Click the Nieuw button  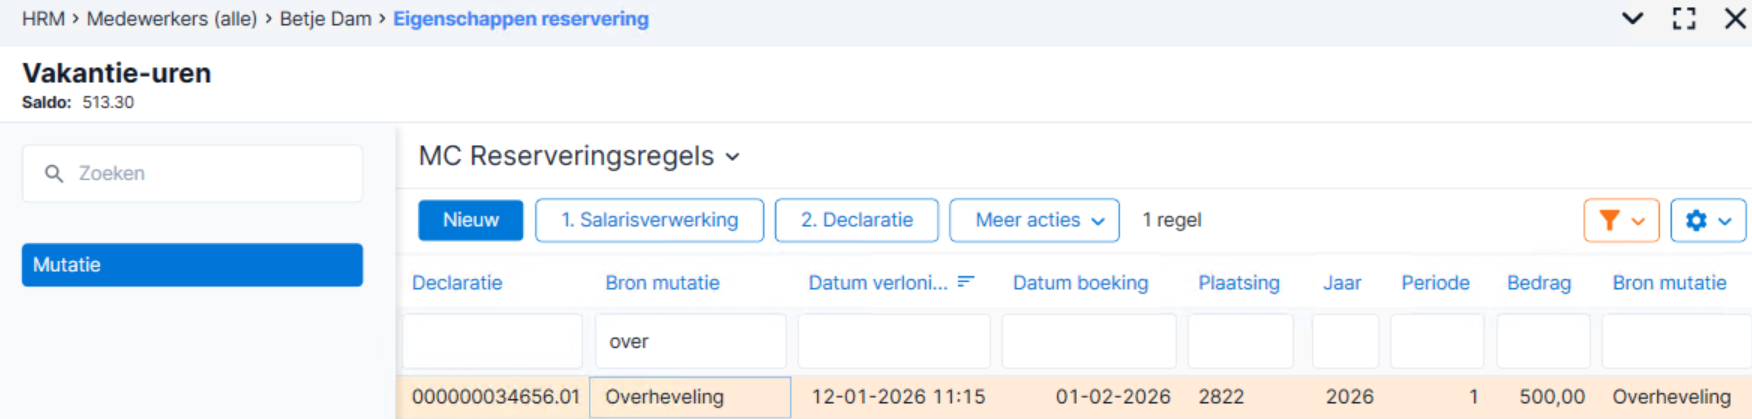click(x=470, y=220)
